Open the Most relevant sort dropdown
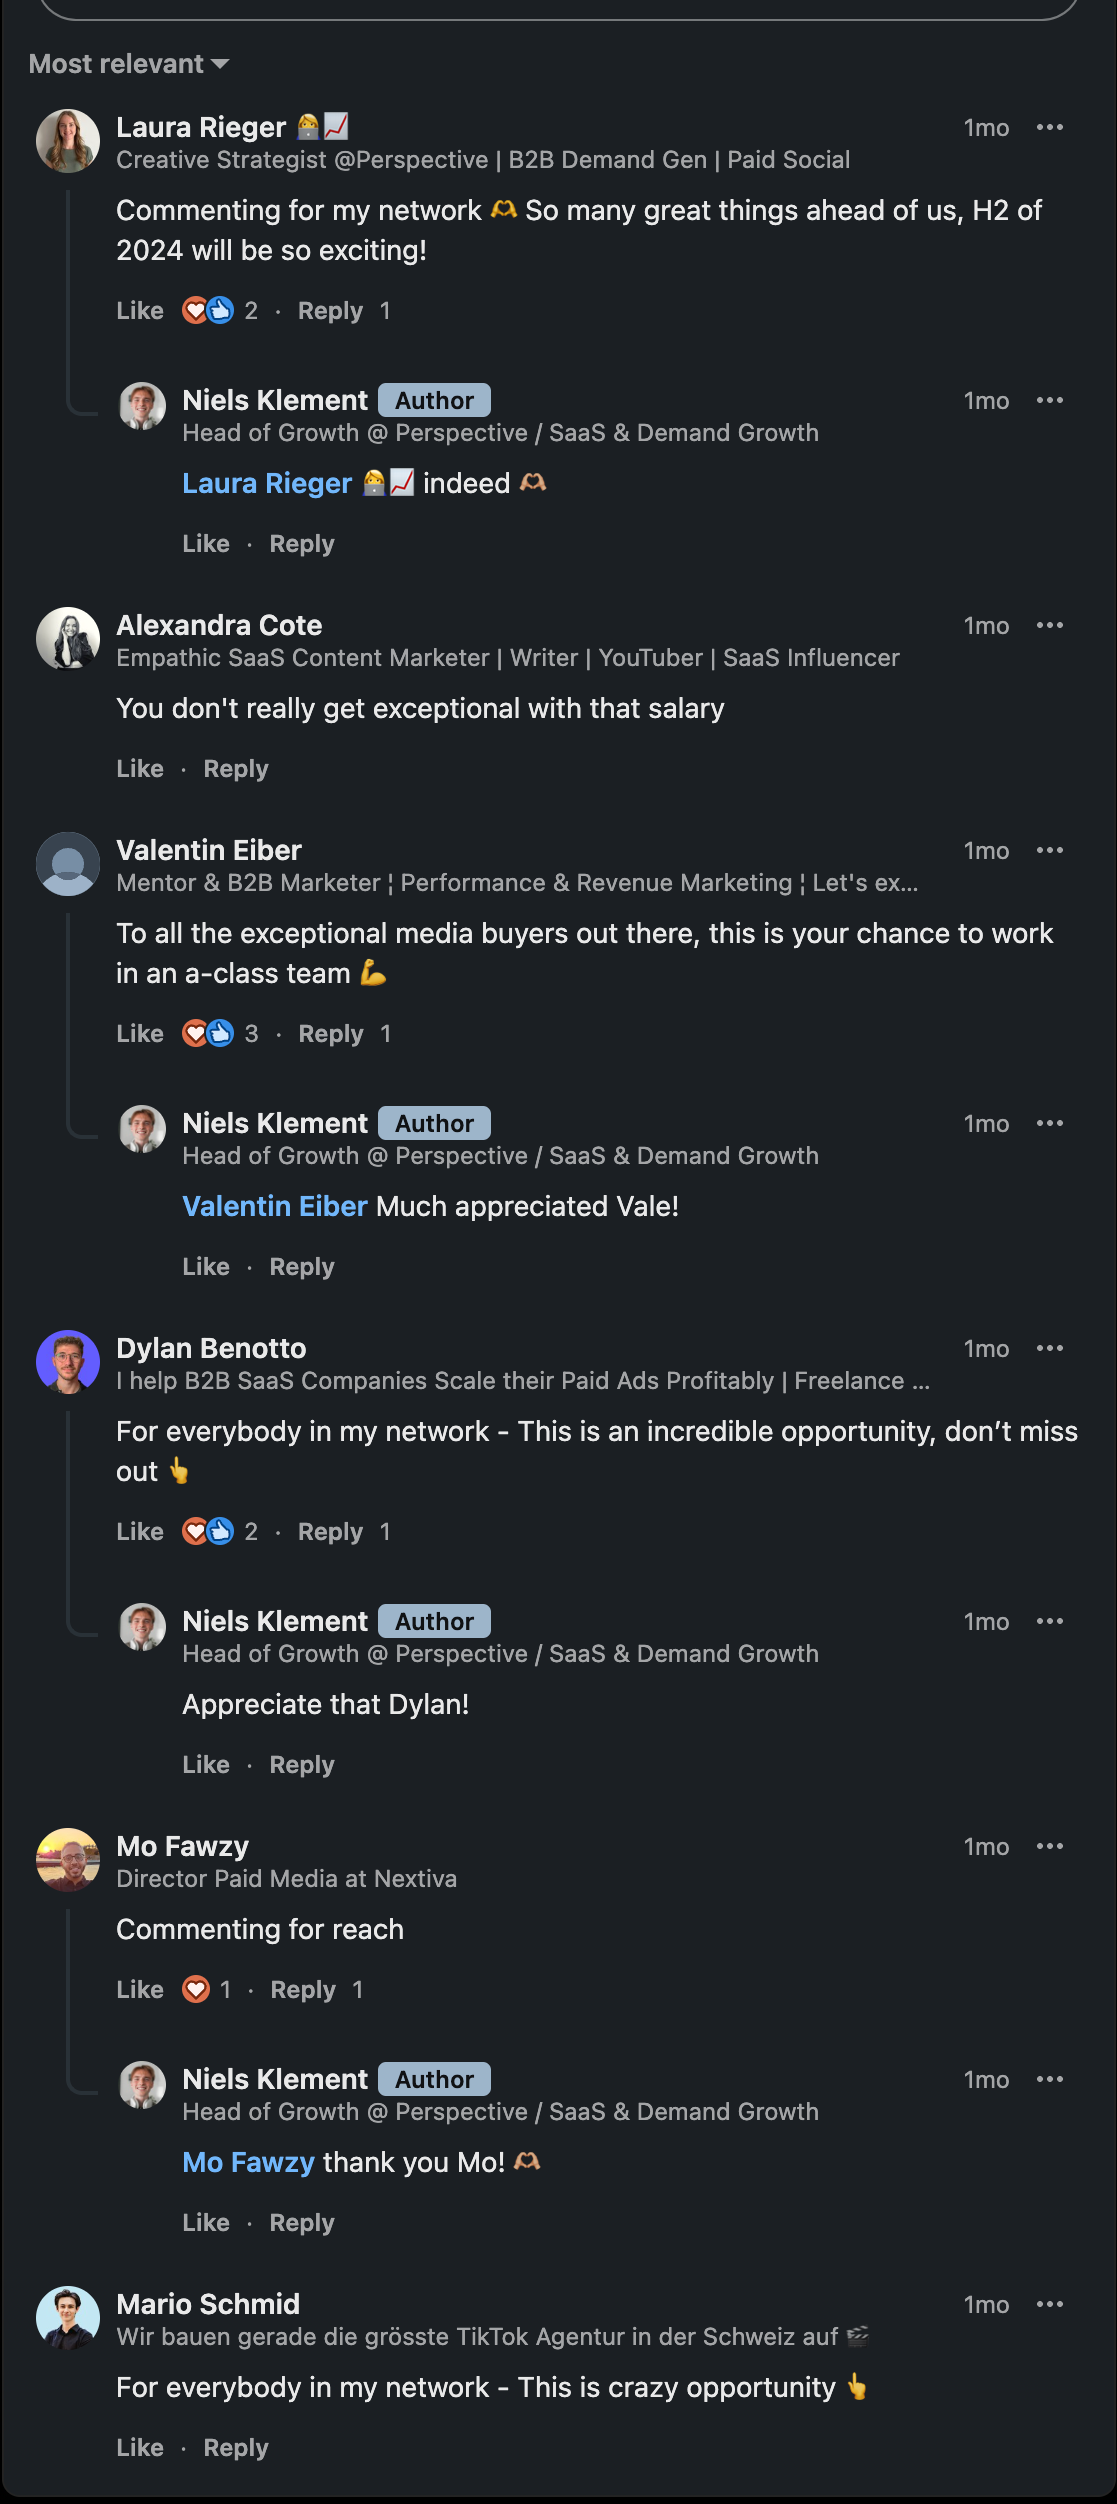 (129, 64)
